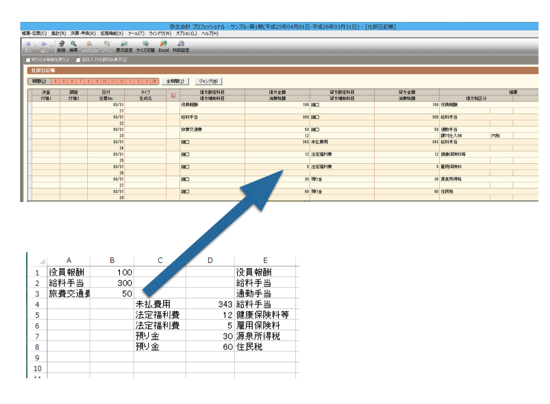Click Excel cell E3 通勤手当
This screenshot has width=550, height=404.
coord(265,294)
